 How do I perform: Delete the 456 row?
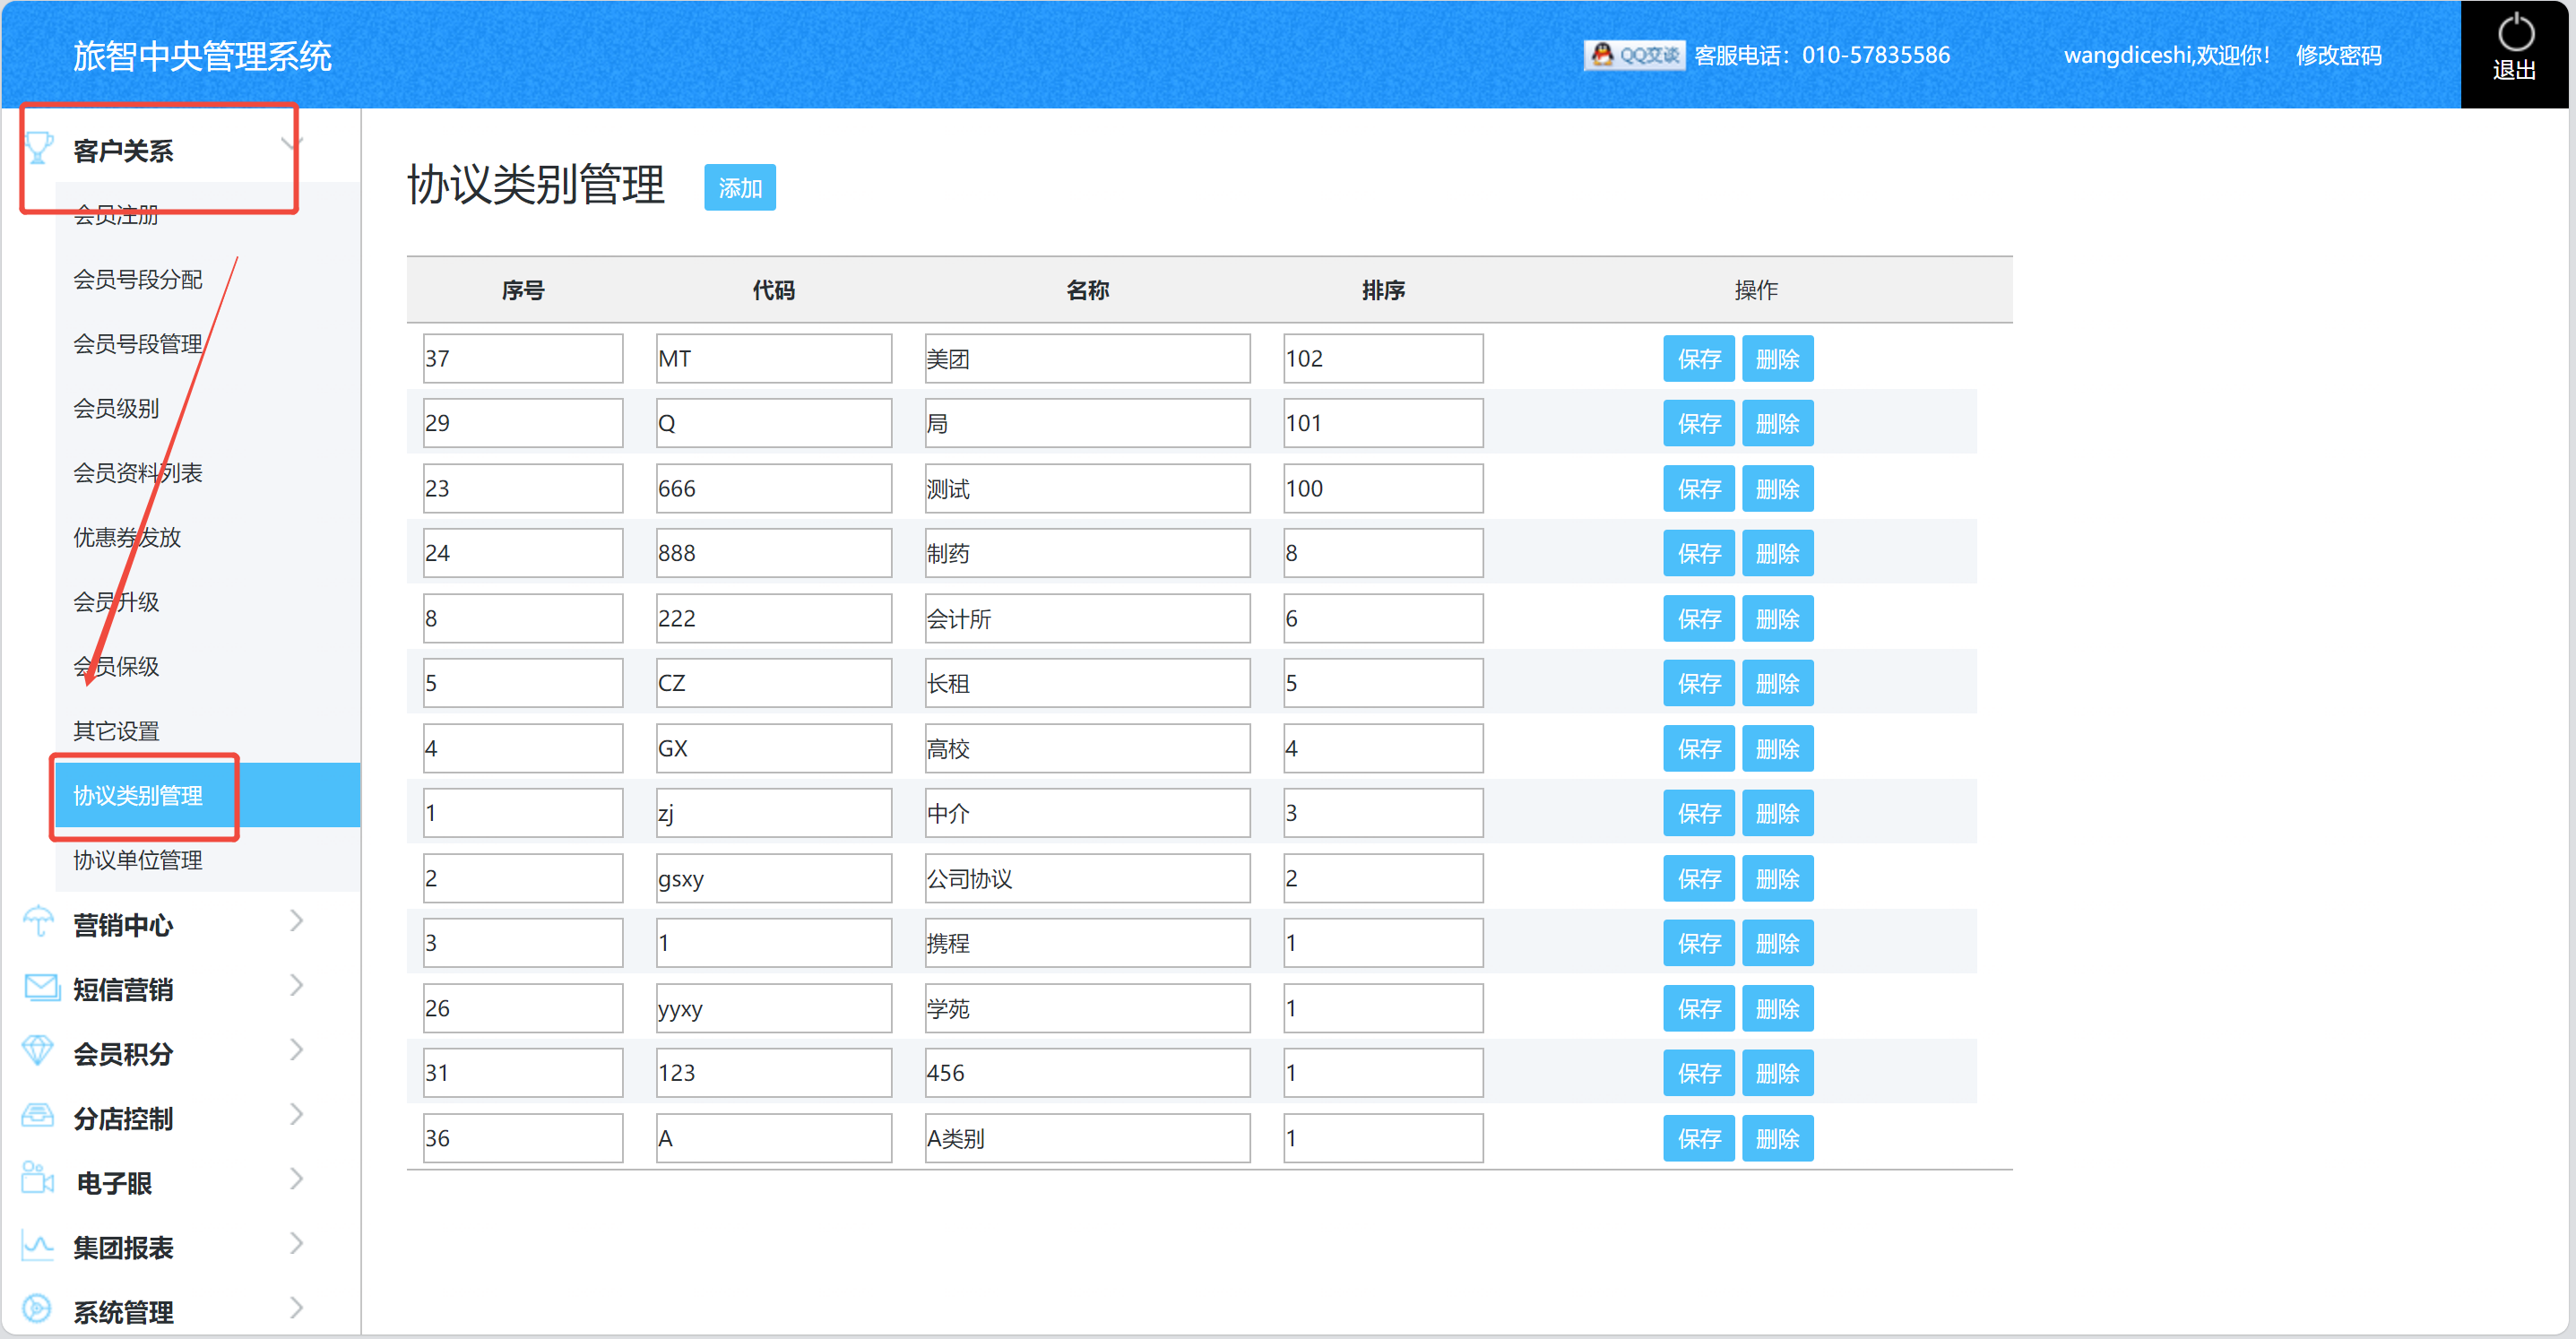click(1777, 1074)
